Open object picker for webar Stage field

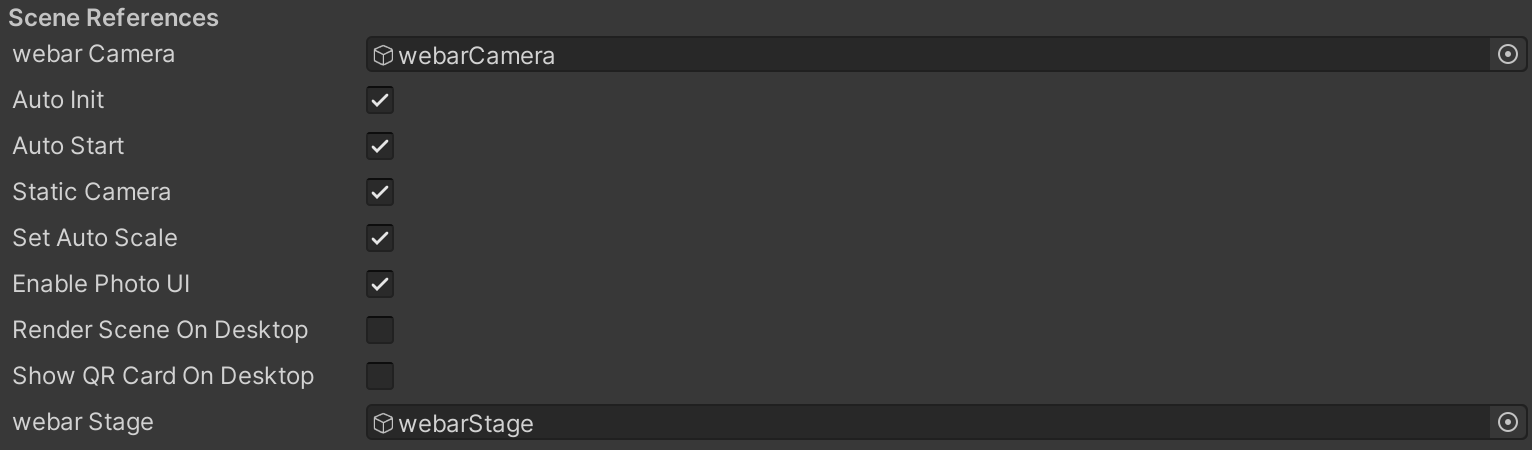(1508, 423)
